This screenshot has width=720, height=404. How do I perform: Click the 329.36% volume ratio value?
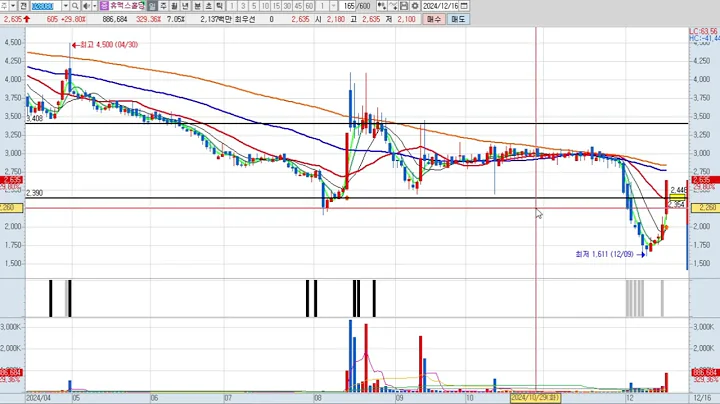click(148, 19)
